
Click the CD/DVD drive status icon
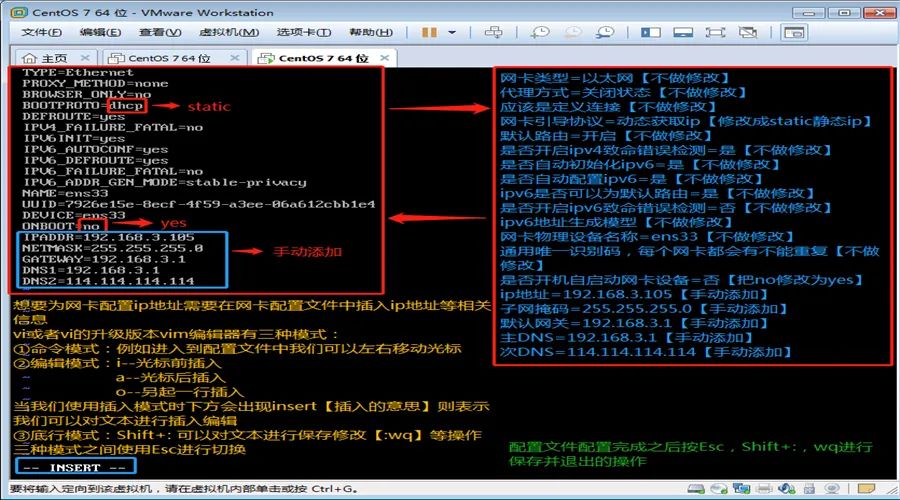719,489
